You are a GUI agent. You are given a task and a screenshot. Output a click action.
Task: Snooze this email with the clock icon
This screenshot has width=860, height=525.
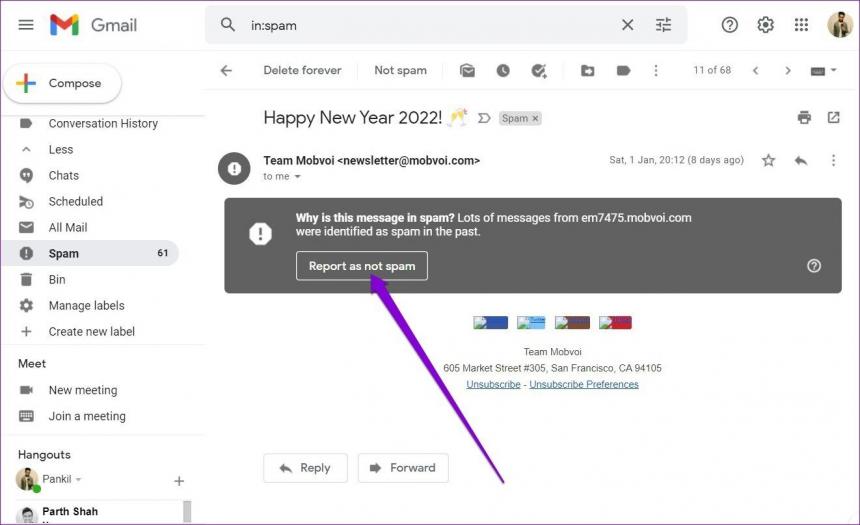(x=503, y=71)
